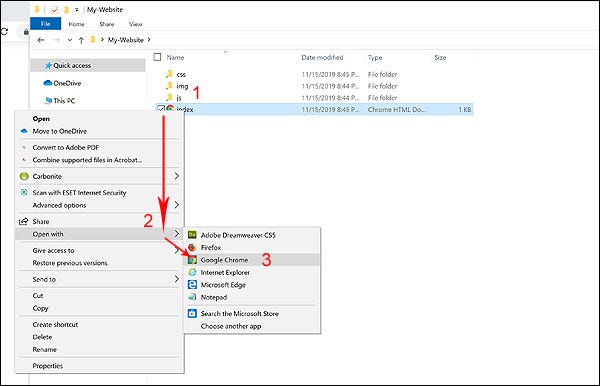This screenshot has height=386, width=600.
Task: Open recent locations dropdown in navigation bar
Action: pos(70,40)
